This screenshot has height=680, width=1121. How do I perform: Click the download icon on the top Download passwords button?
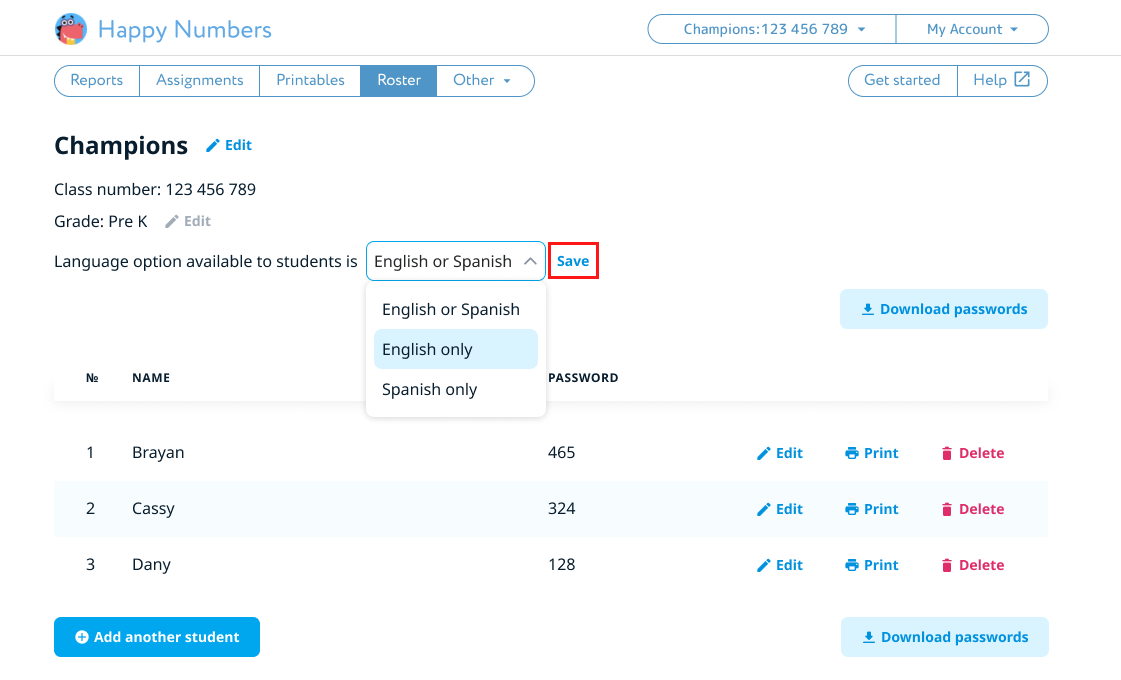(867, 309)
